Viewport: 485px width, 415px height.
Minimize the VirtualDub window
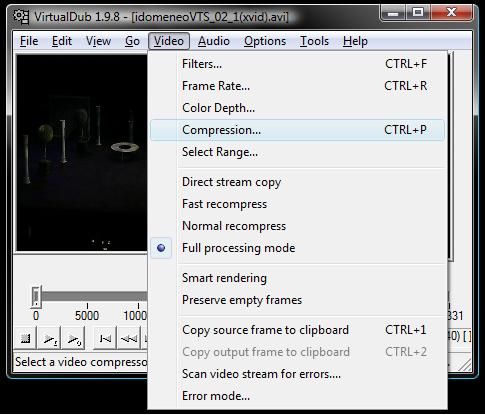[393, 13]
